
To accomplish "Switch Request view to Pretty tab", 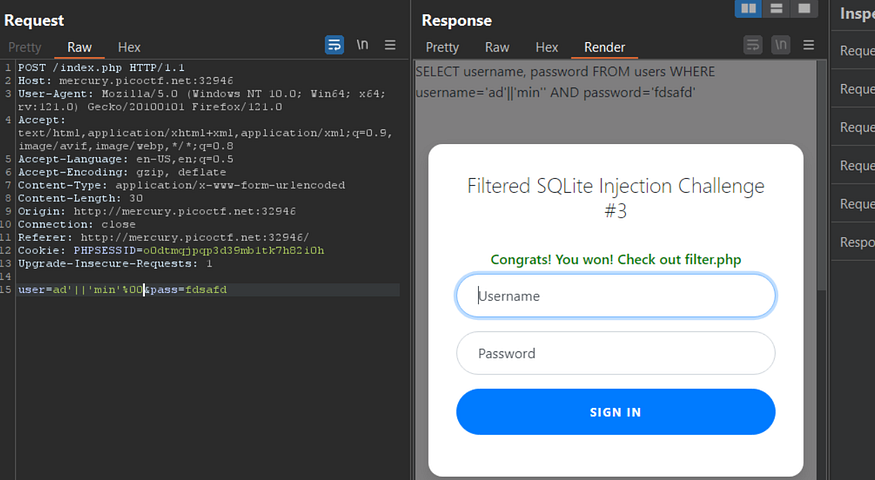I will (25, 47).
